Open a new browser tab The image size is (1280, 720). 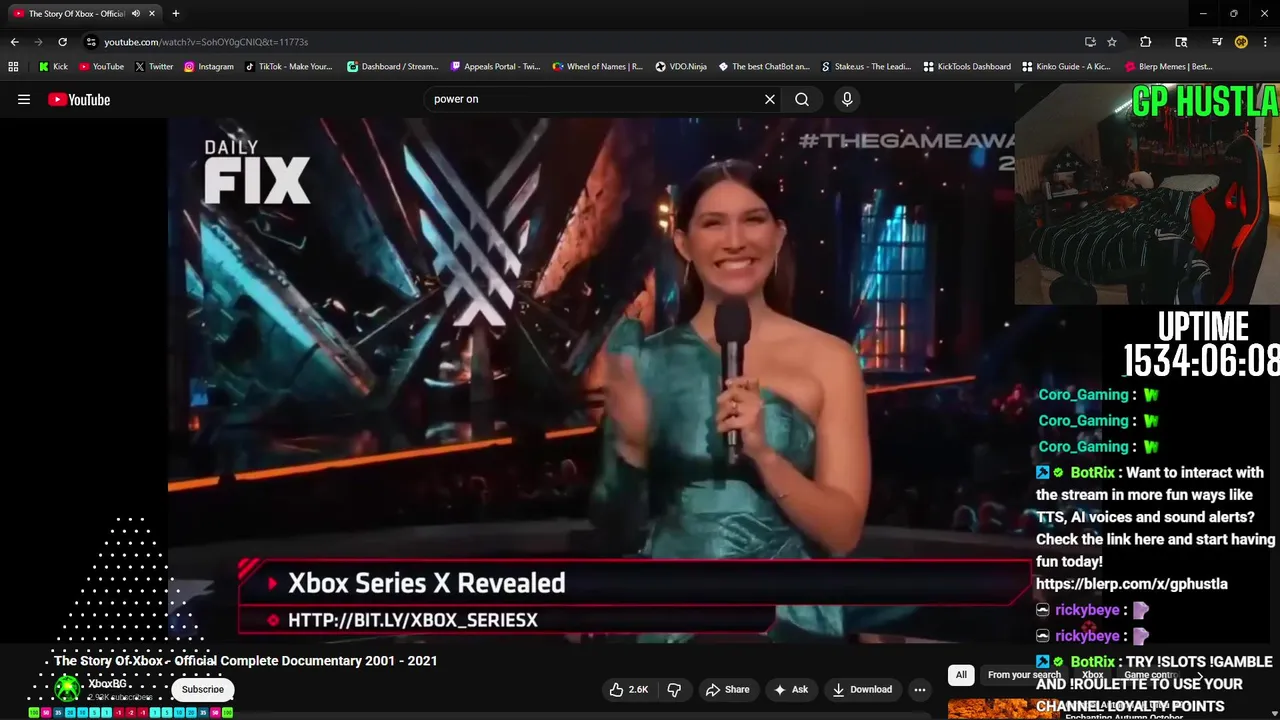[x=176, y=13]
